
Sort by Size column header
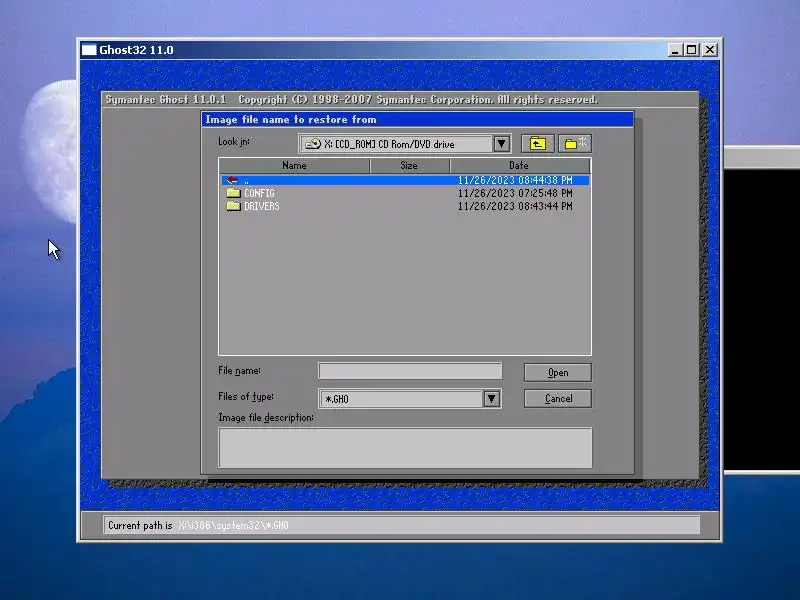(x=409, y=165)
